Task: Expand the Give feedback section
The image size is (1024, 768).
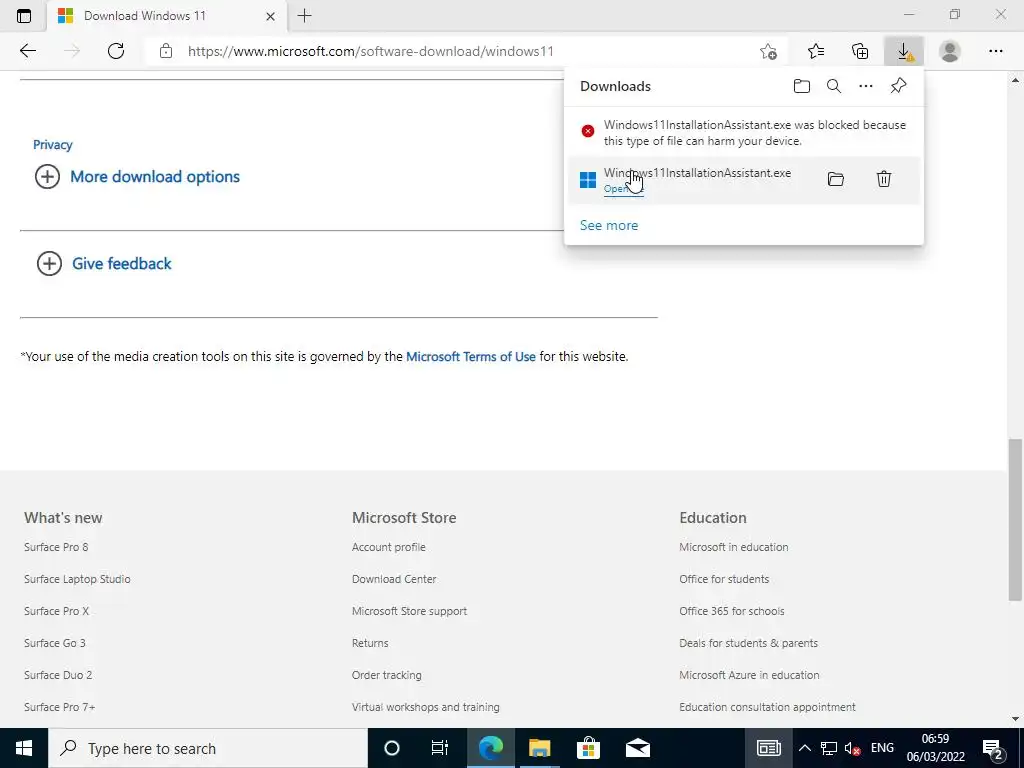Action: pyautogui.click(x=104, y=264)
